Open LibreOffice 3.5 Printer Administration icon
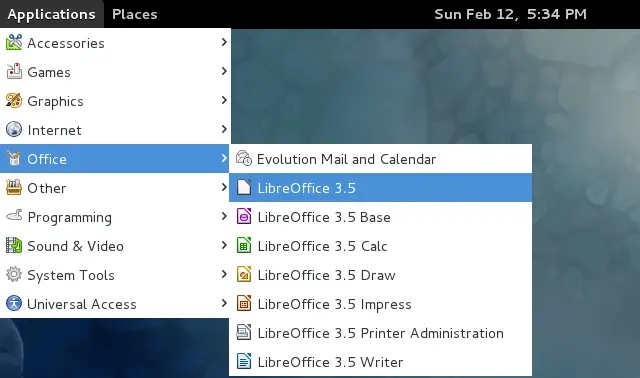 (x=244, y=332)
